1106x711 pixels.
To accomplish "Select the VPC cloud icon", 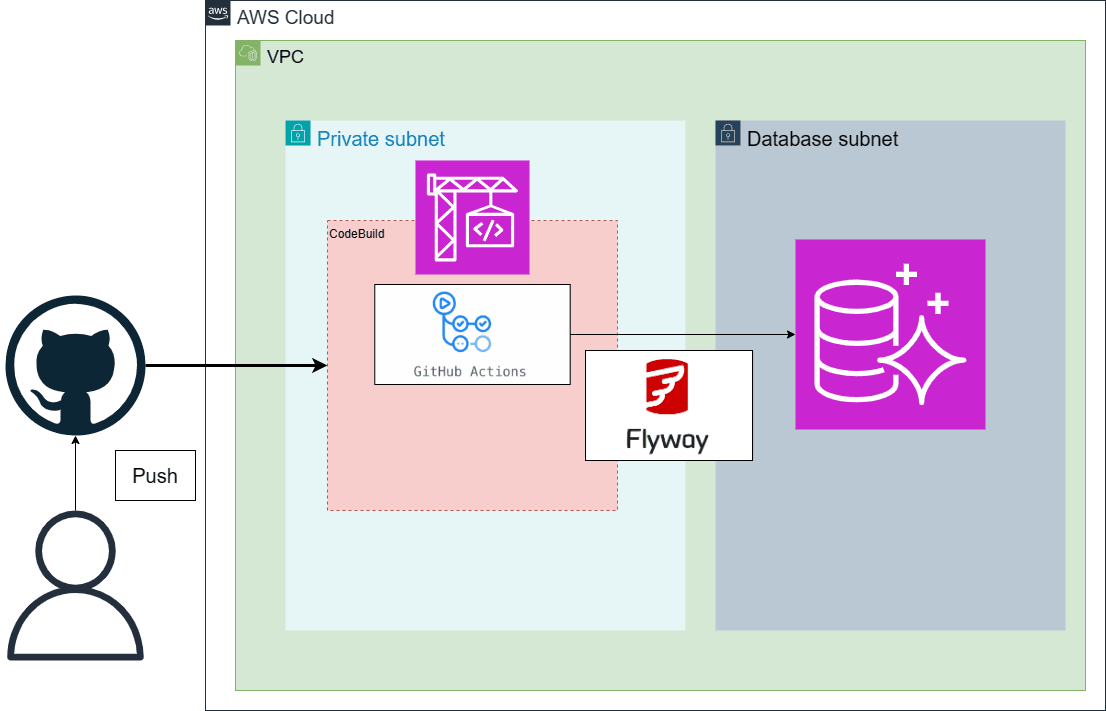I will coord(248,54).
